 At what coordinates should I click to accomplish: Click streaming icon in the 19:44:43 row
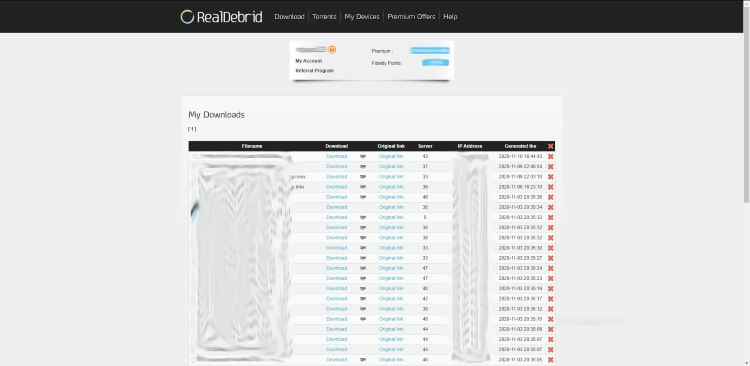coord(363,156)
